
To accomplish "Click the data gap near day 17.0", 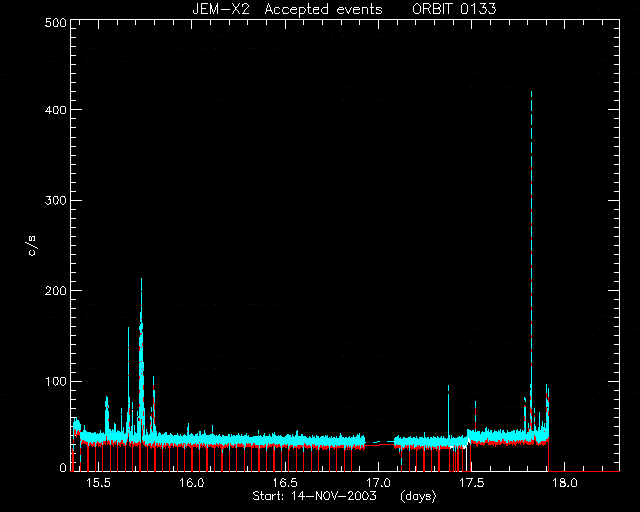I will tap(380, 443).
